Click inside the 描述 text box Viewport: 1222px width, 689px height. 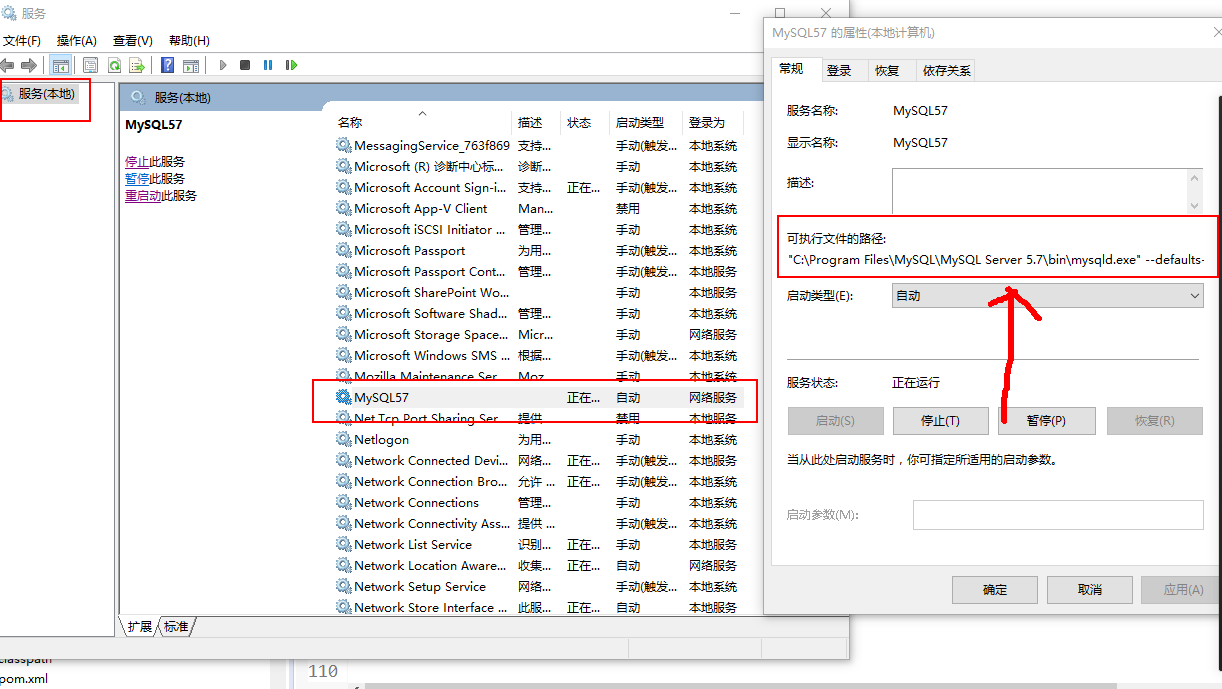(1039, 191)
